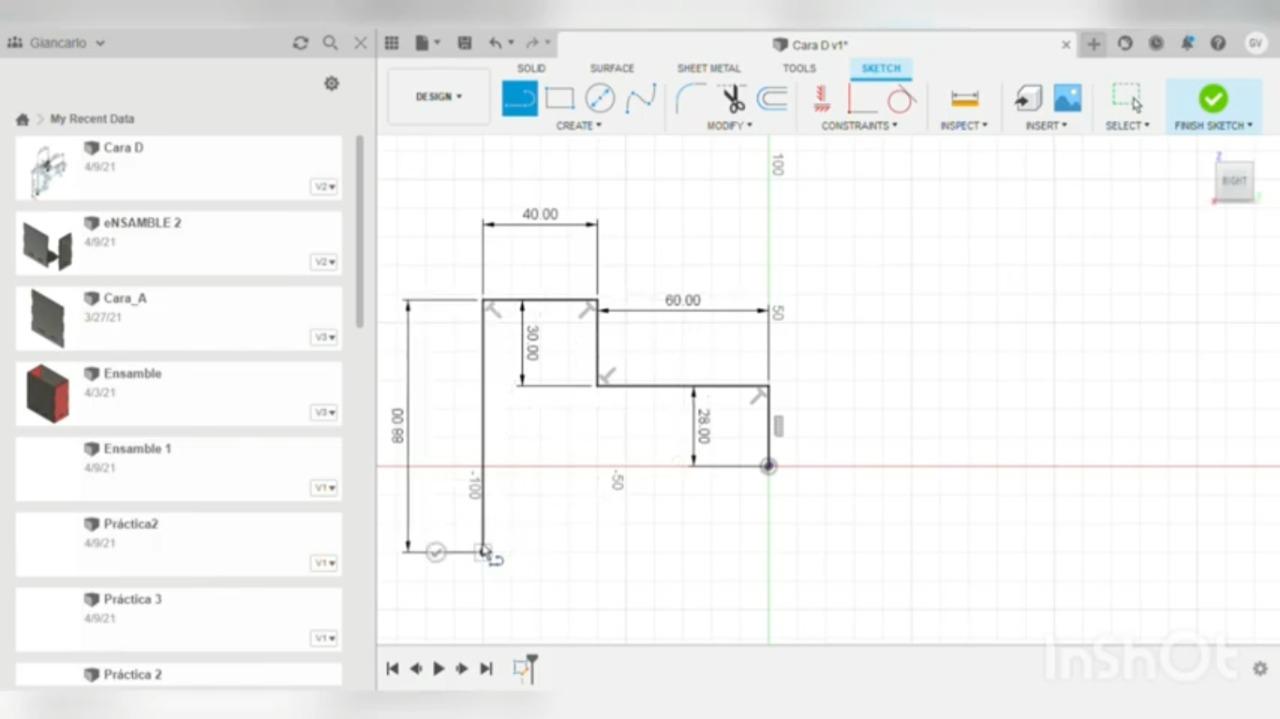Open the Help question mark
The width and height of the screenshot is (1280, 719).
[x=1218, y=43]
